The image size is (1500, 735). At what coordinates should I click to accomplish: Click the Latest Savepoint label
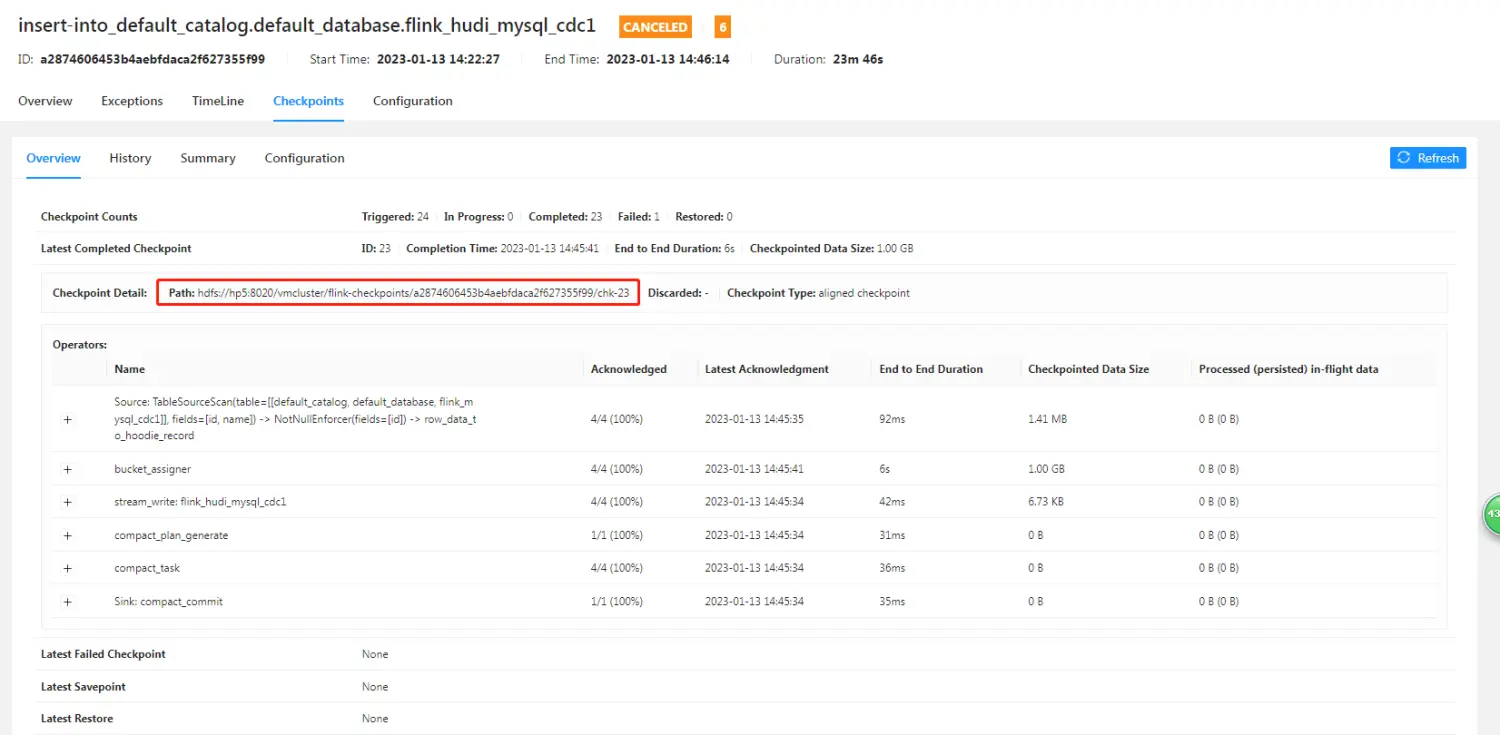point(83,687)
